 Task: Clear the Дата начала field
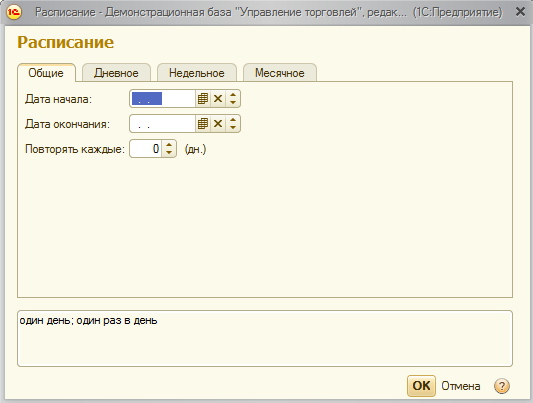point(218,99)
